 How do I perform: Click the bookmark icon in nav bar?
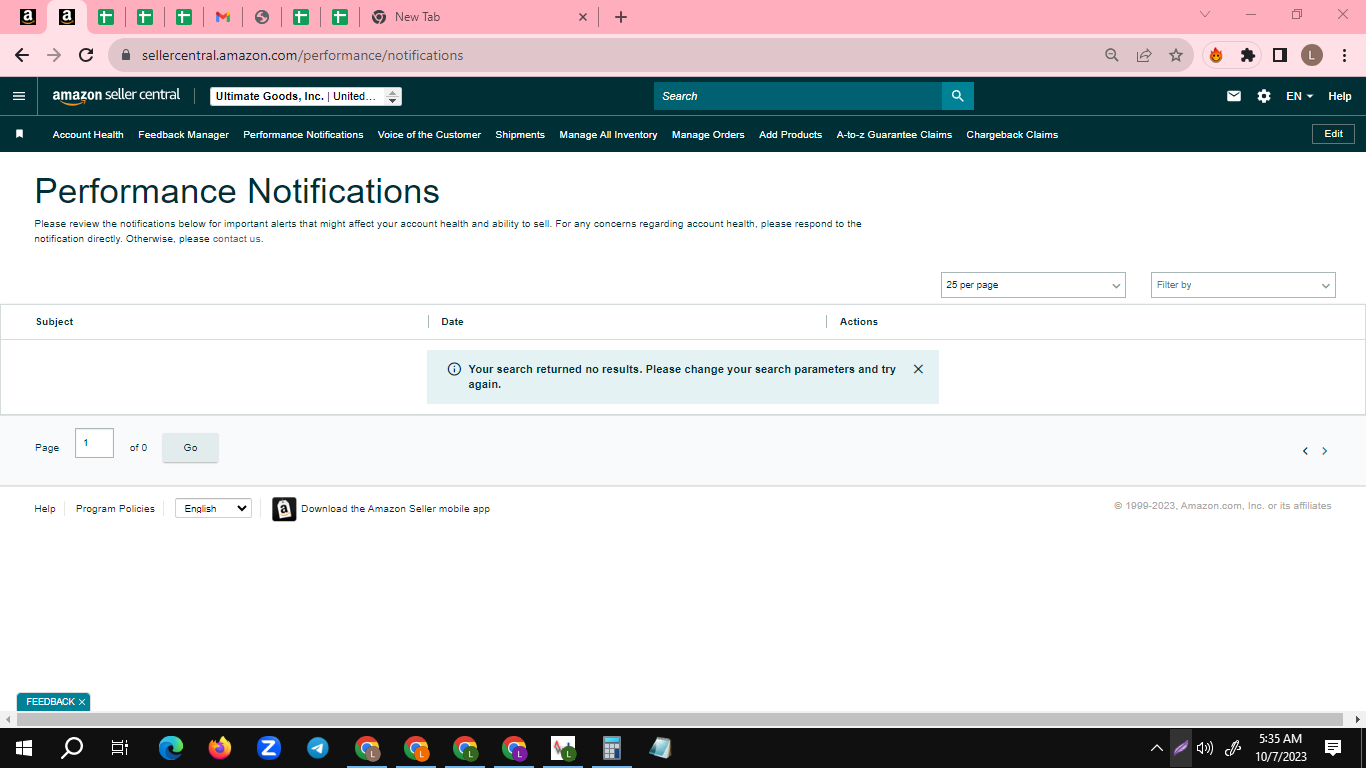(19, 134)
